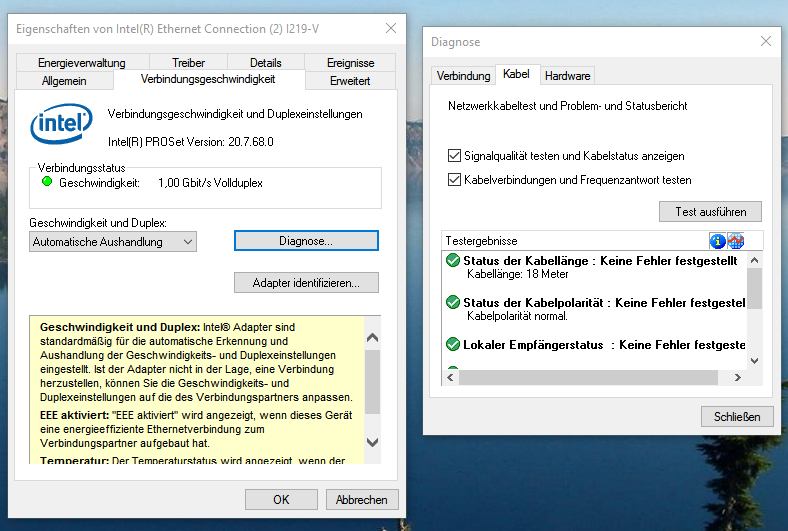Click up arrow of help text scrollbar
Viewport: 788px width, 531px height.
[372, 338]
